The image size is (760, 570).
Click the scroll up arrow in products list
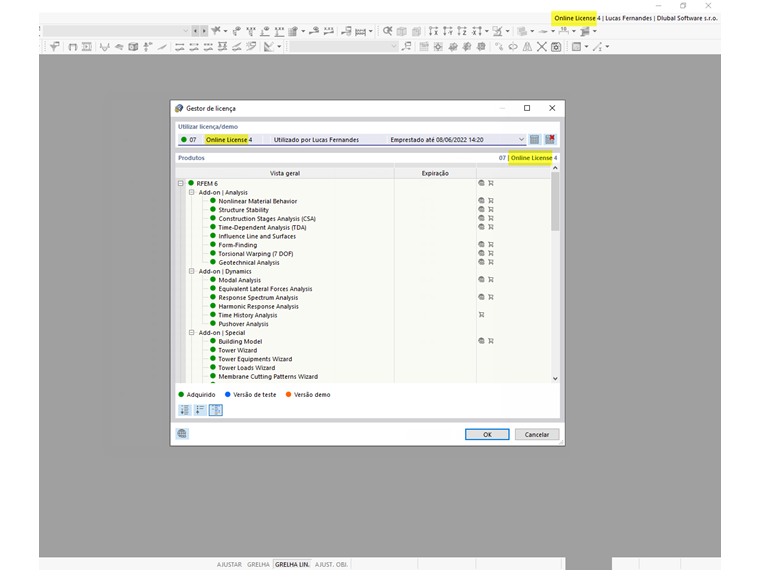(x=555, y=168)
